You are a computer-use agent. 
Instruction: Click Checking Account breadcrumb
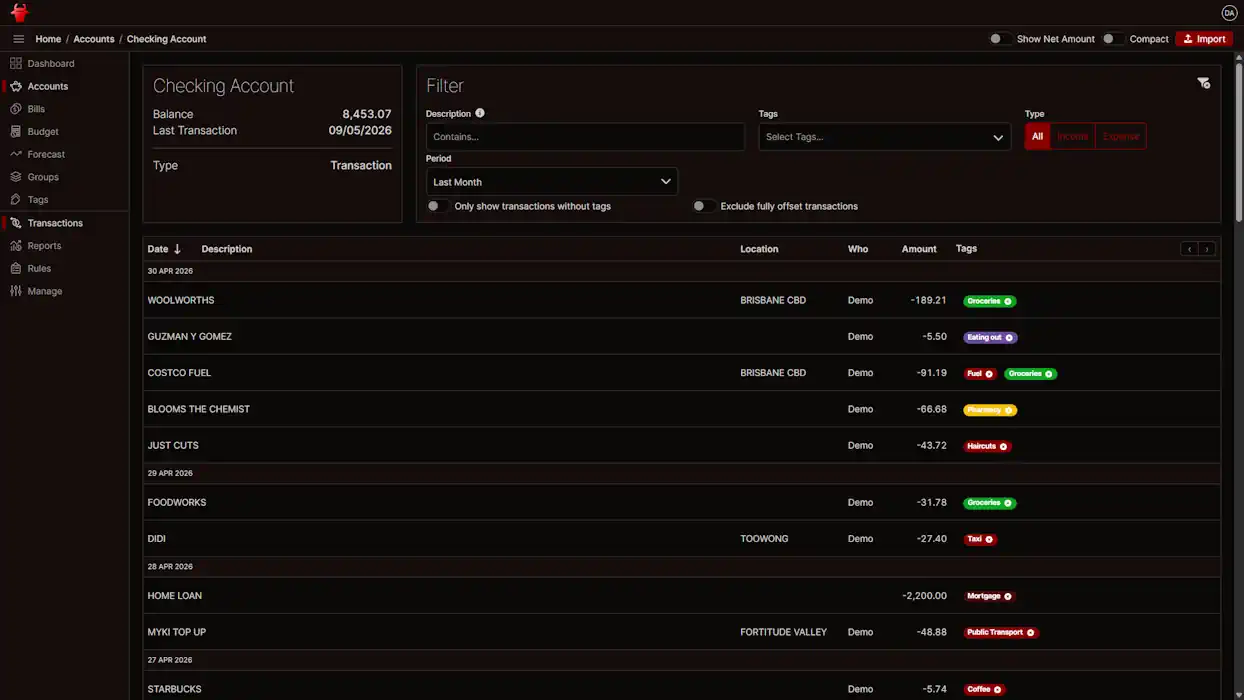[x=166, y=39]
